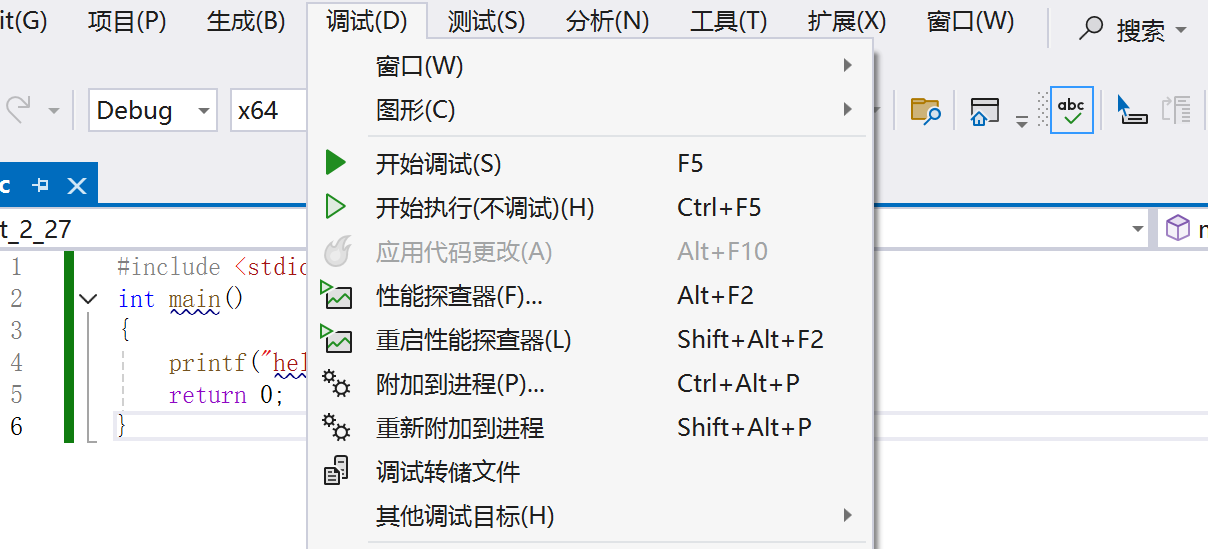Click the green Start Debugging play icon
This screenshot has width=1208, height=549.
tap(336, 163)
